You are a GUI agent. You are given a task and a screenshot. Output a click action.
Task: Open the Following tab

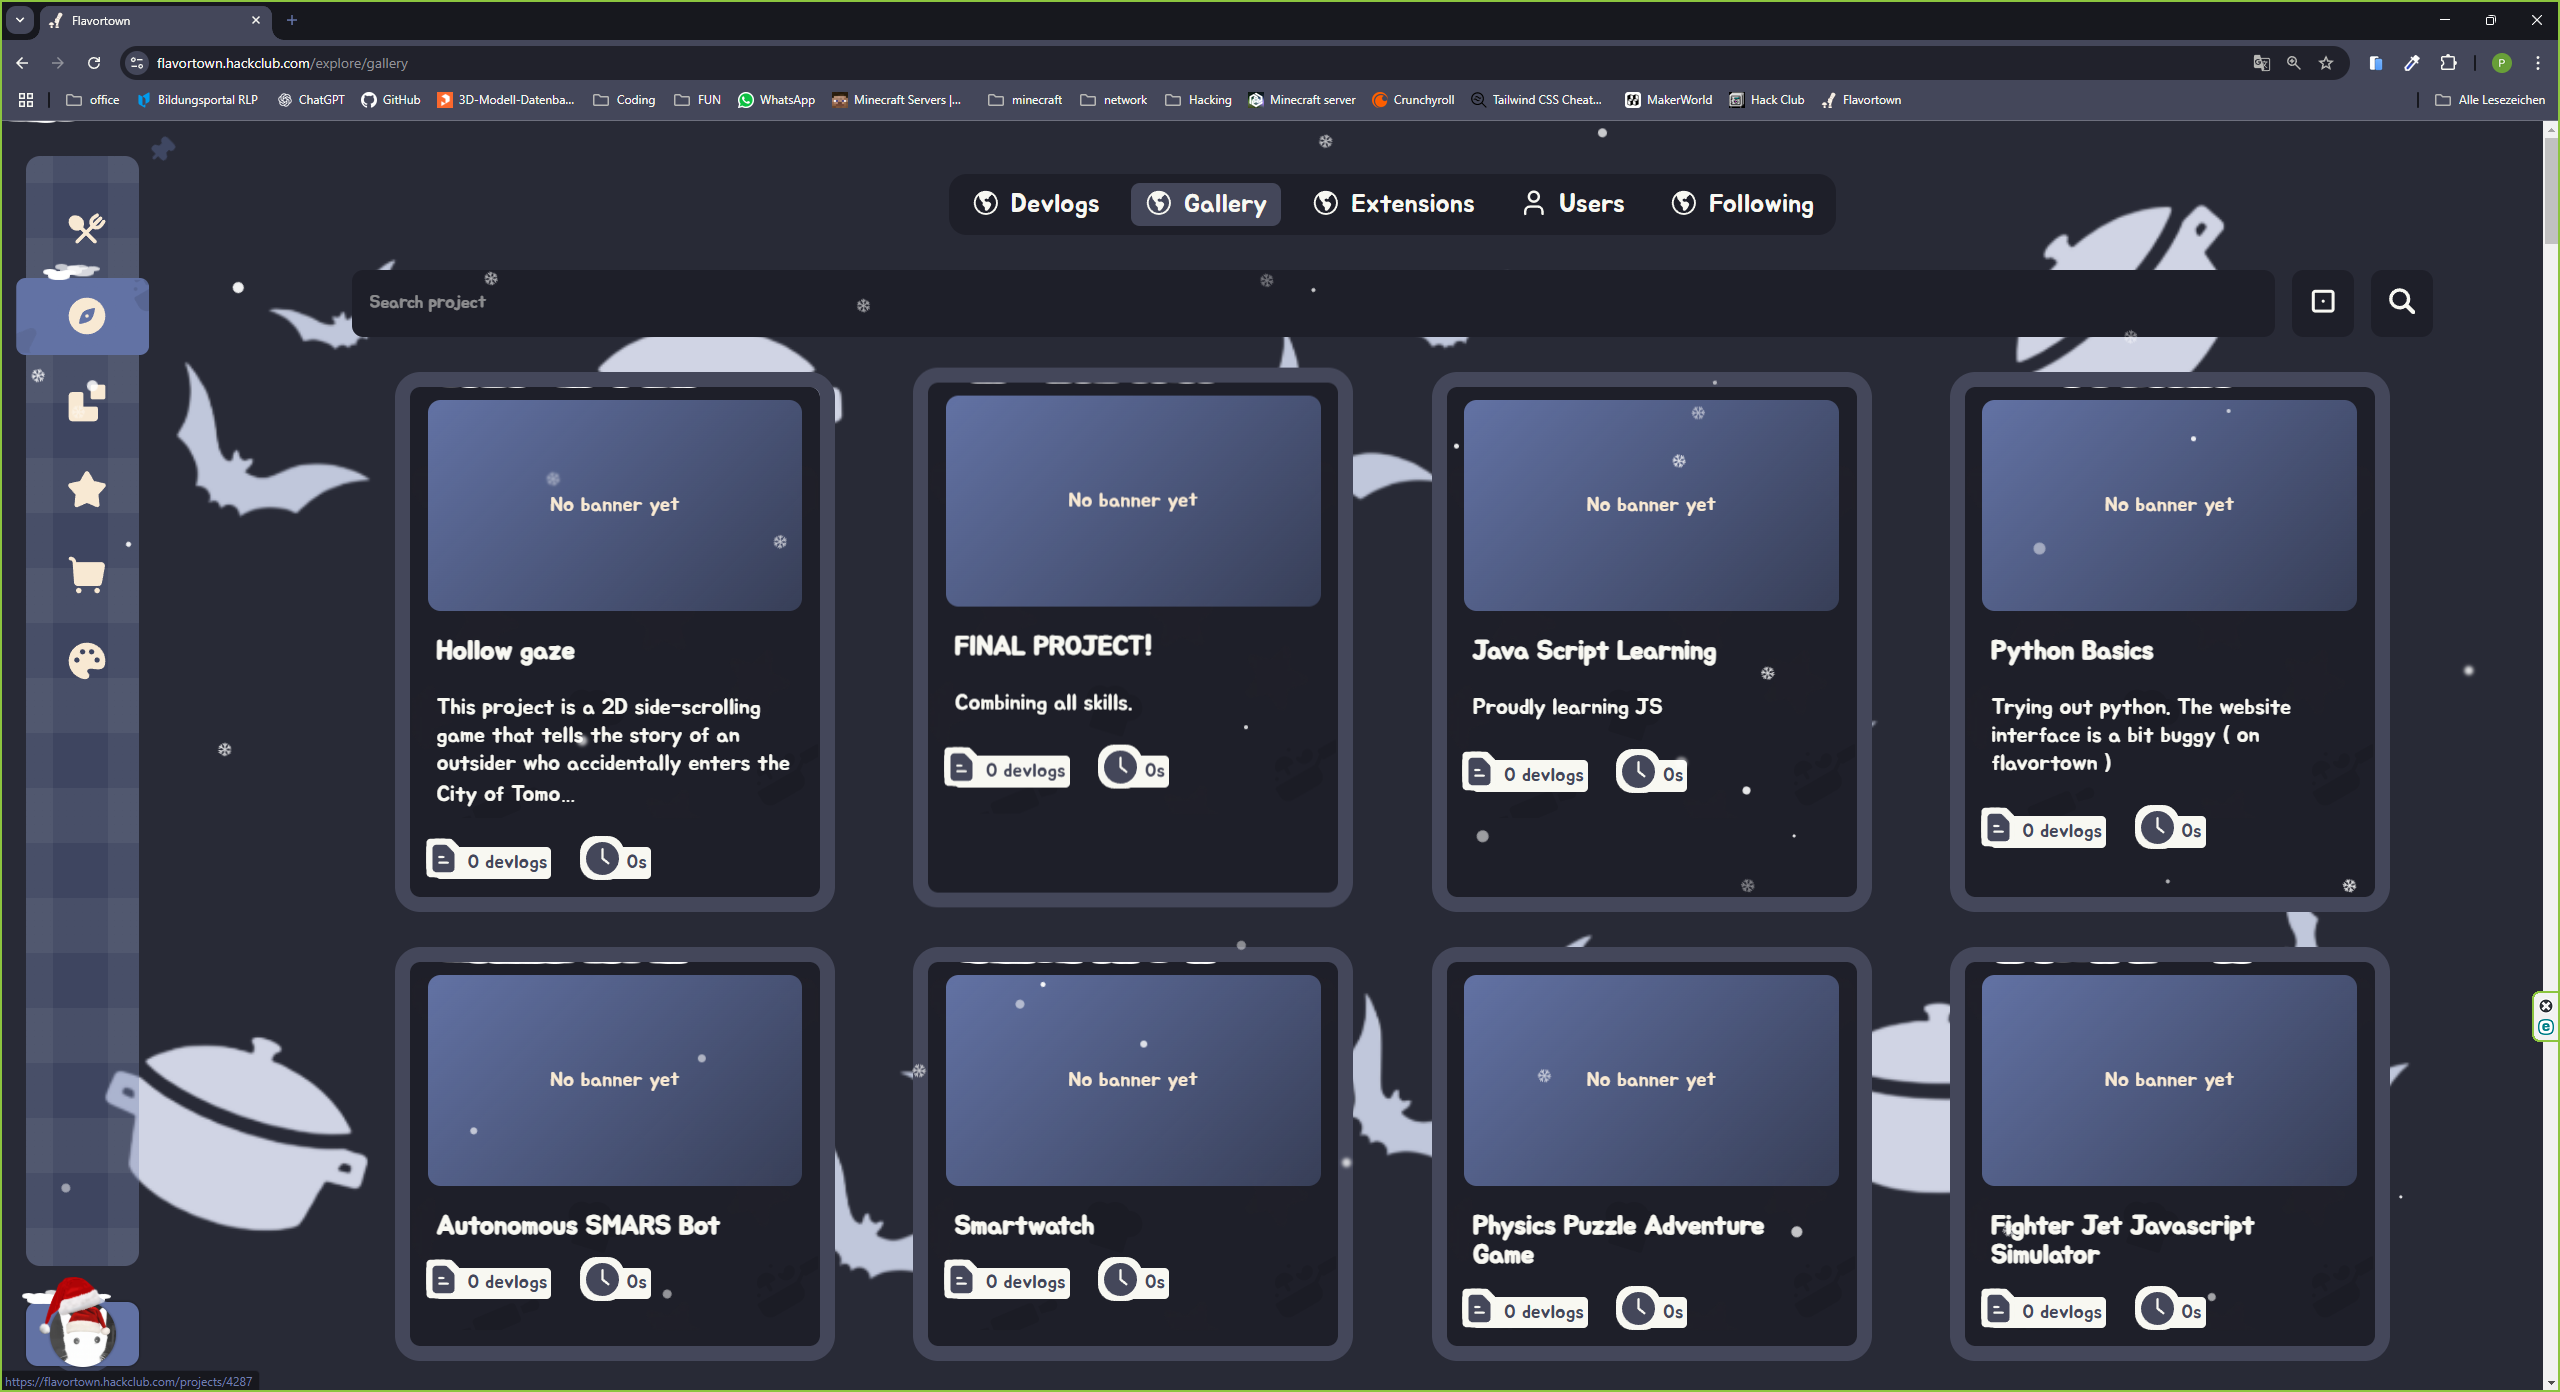point(1742,204)
